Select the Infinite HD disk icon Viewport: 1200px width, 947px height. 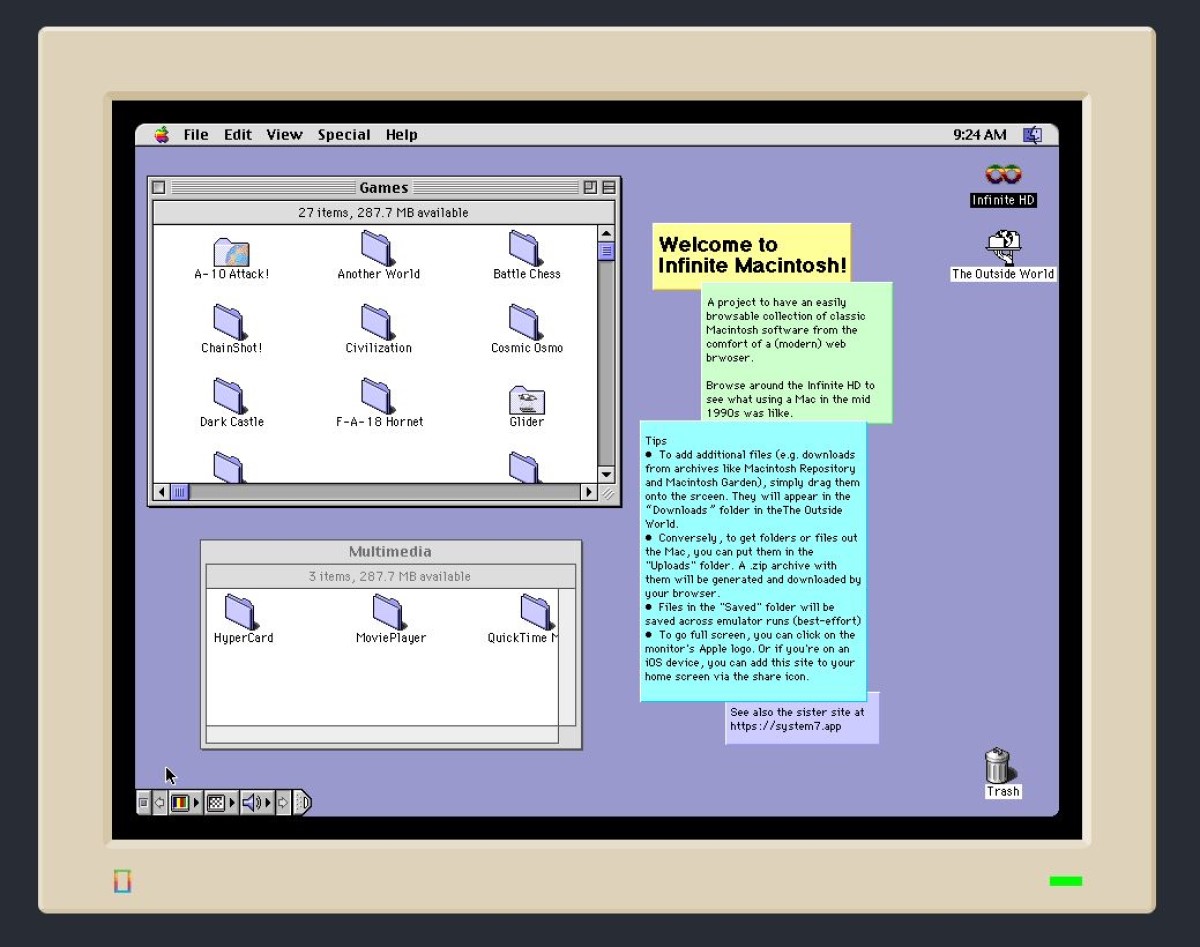[x=1003, y=175]
